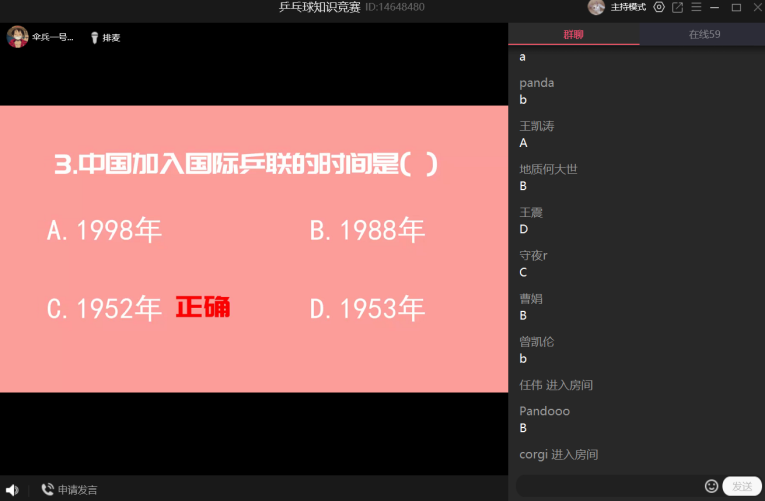Maximize the application window
The width and height of the screenshot is (765, 501).
736,8
